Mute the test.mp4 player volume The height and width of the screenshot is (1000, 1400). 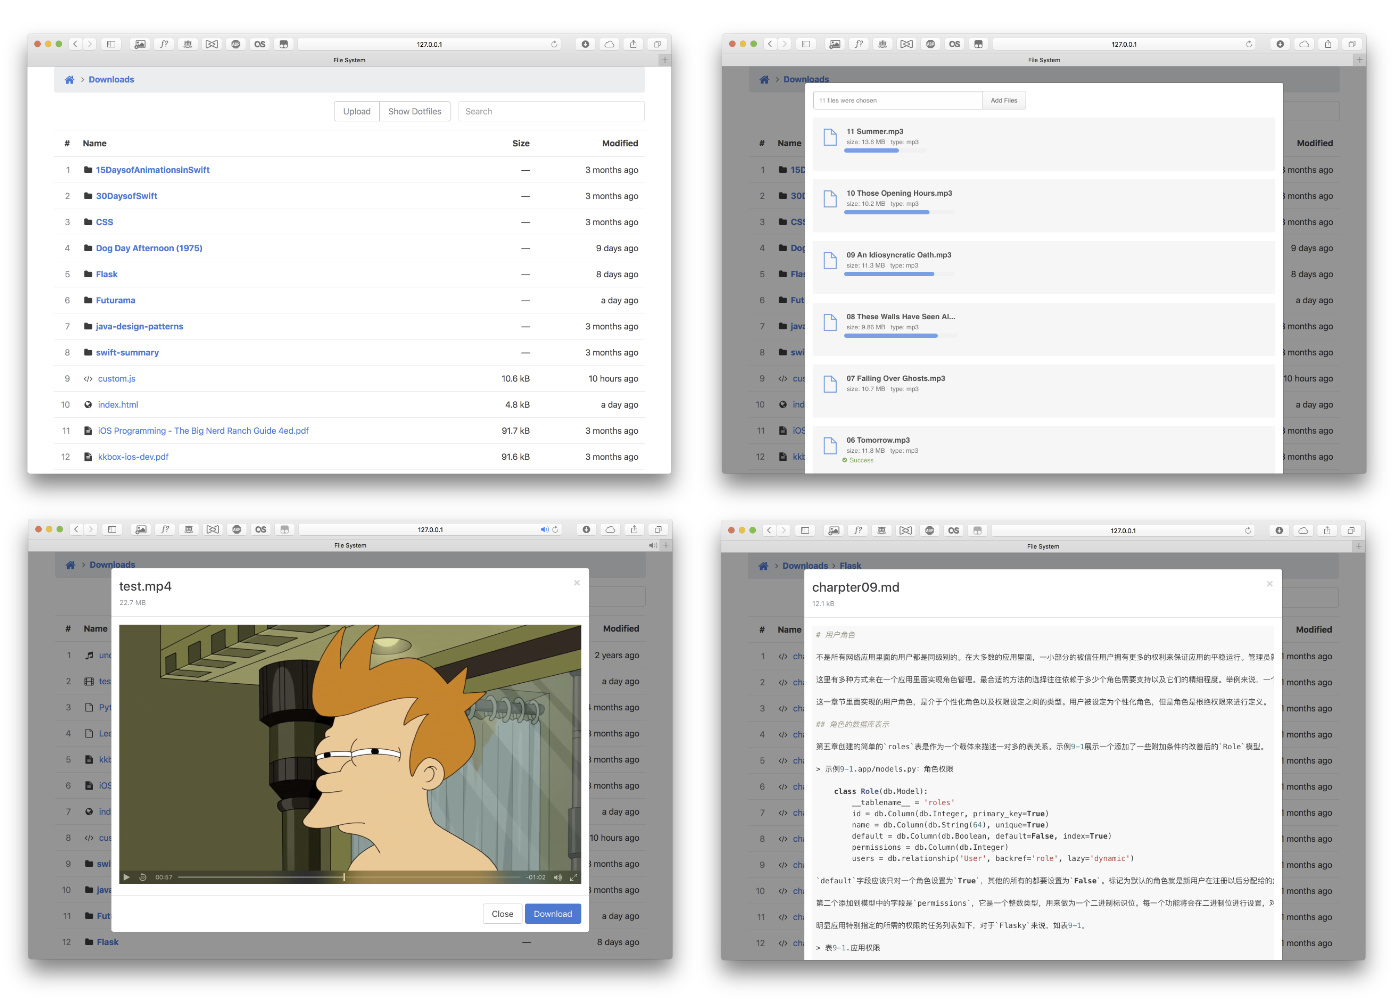click(558, 877)
